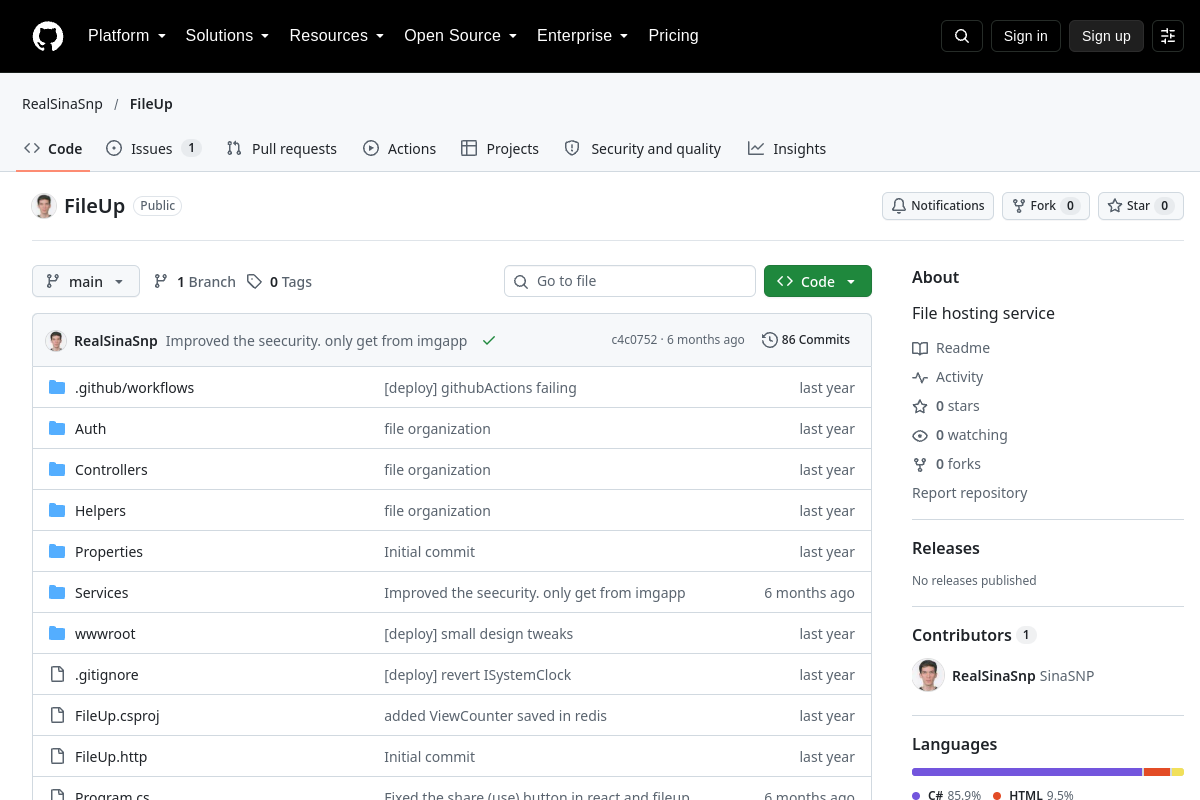The image size is (1200, 800).
Task: Expand the Solutions menu
Action: pos(228,36)
